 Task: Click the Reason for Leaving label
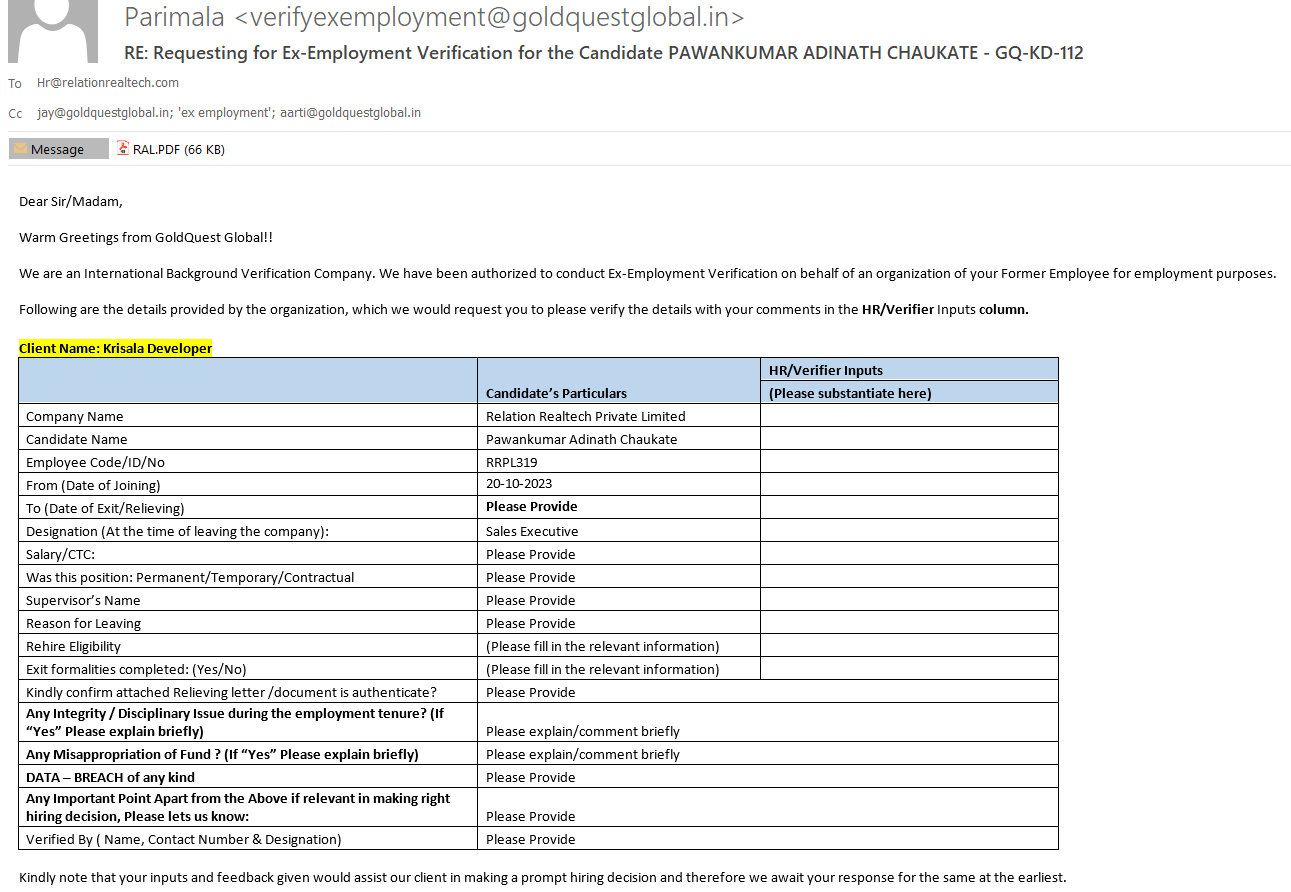[84, 623]
